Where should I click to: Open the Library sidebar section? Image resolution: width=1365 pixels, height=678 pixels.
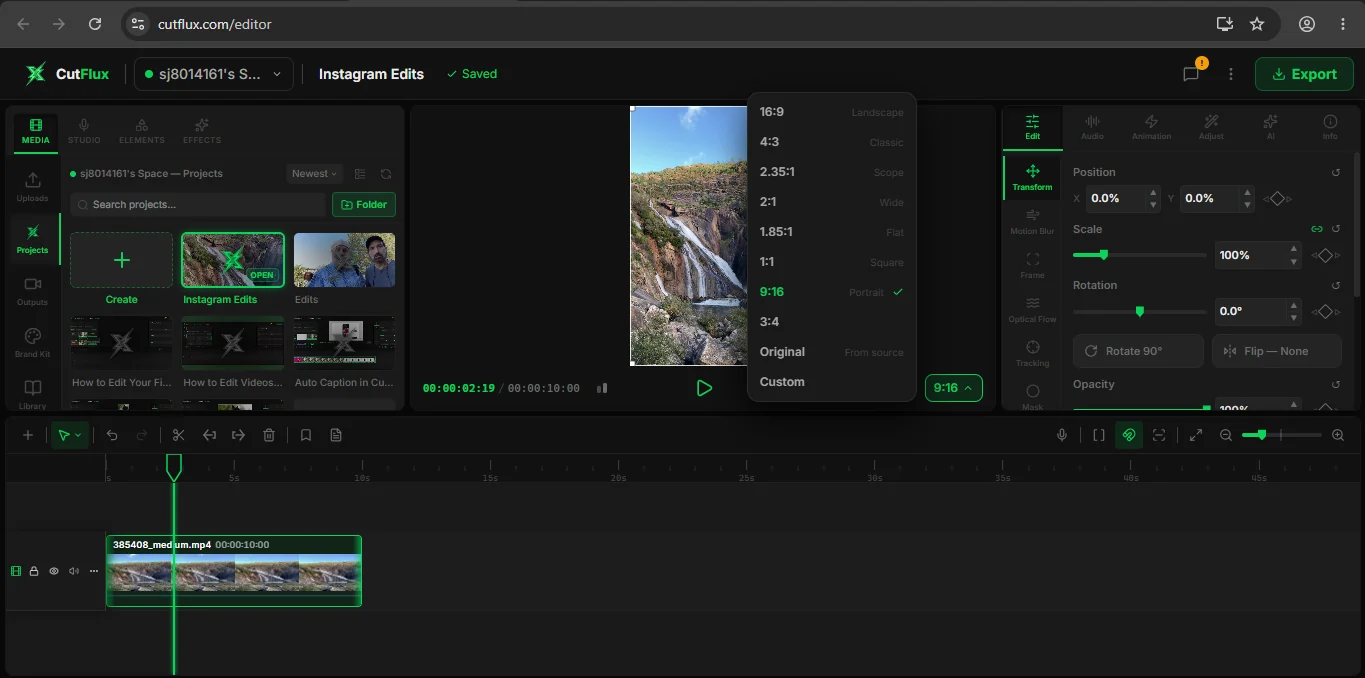point(32,394)
